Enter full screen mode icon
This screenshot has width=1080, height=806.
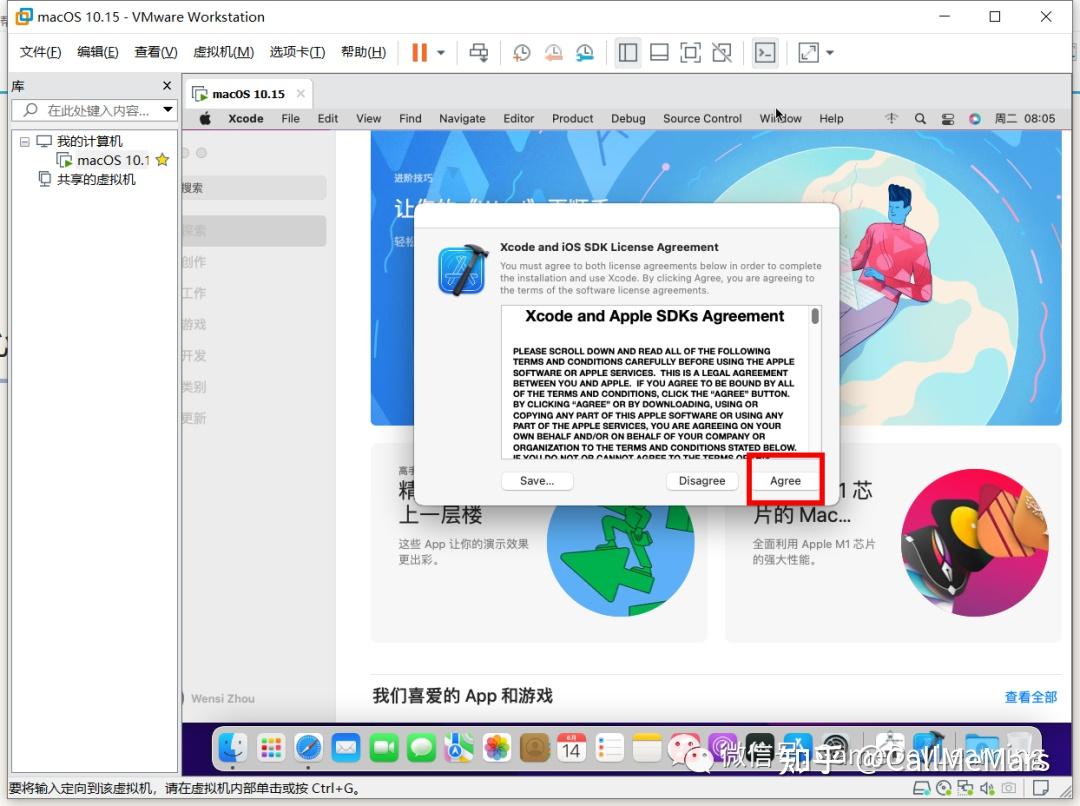click(690, 52)
